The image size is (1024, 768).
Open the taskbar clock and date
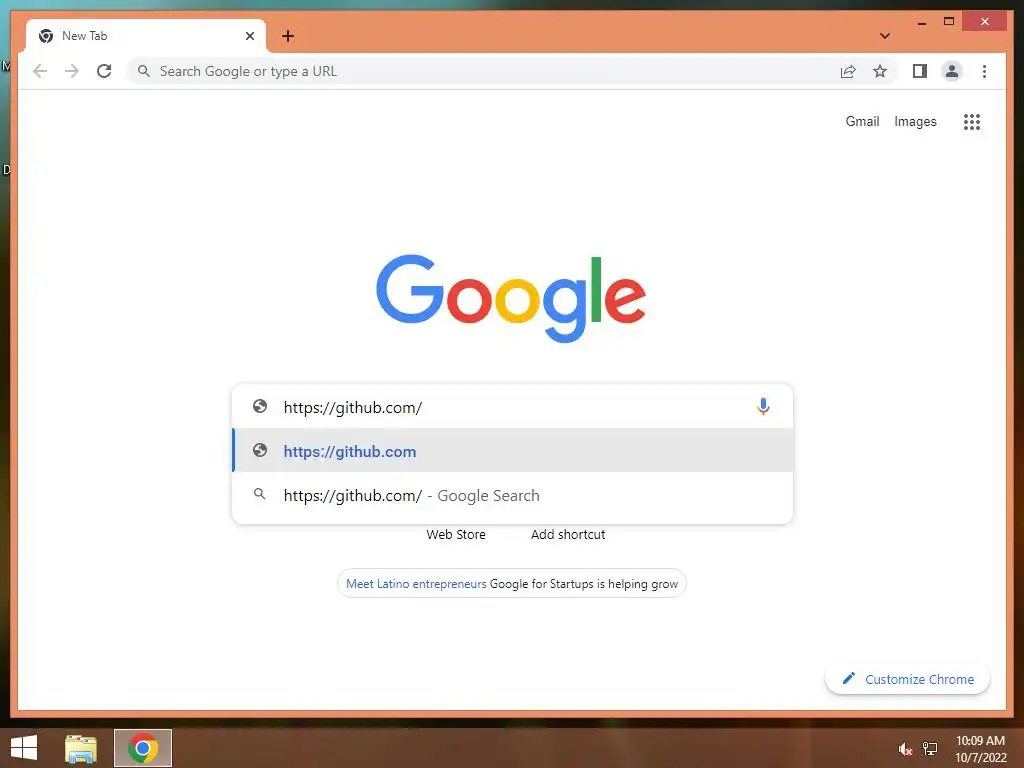[x=980, y=749]
